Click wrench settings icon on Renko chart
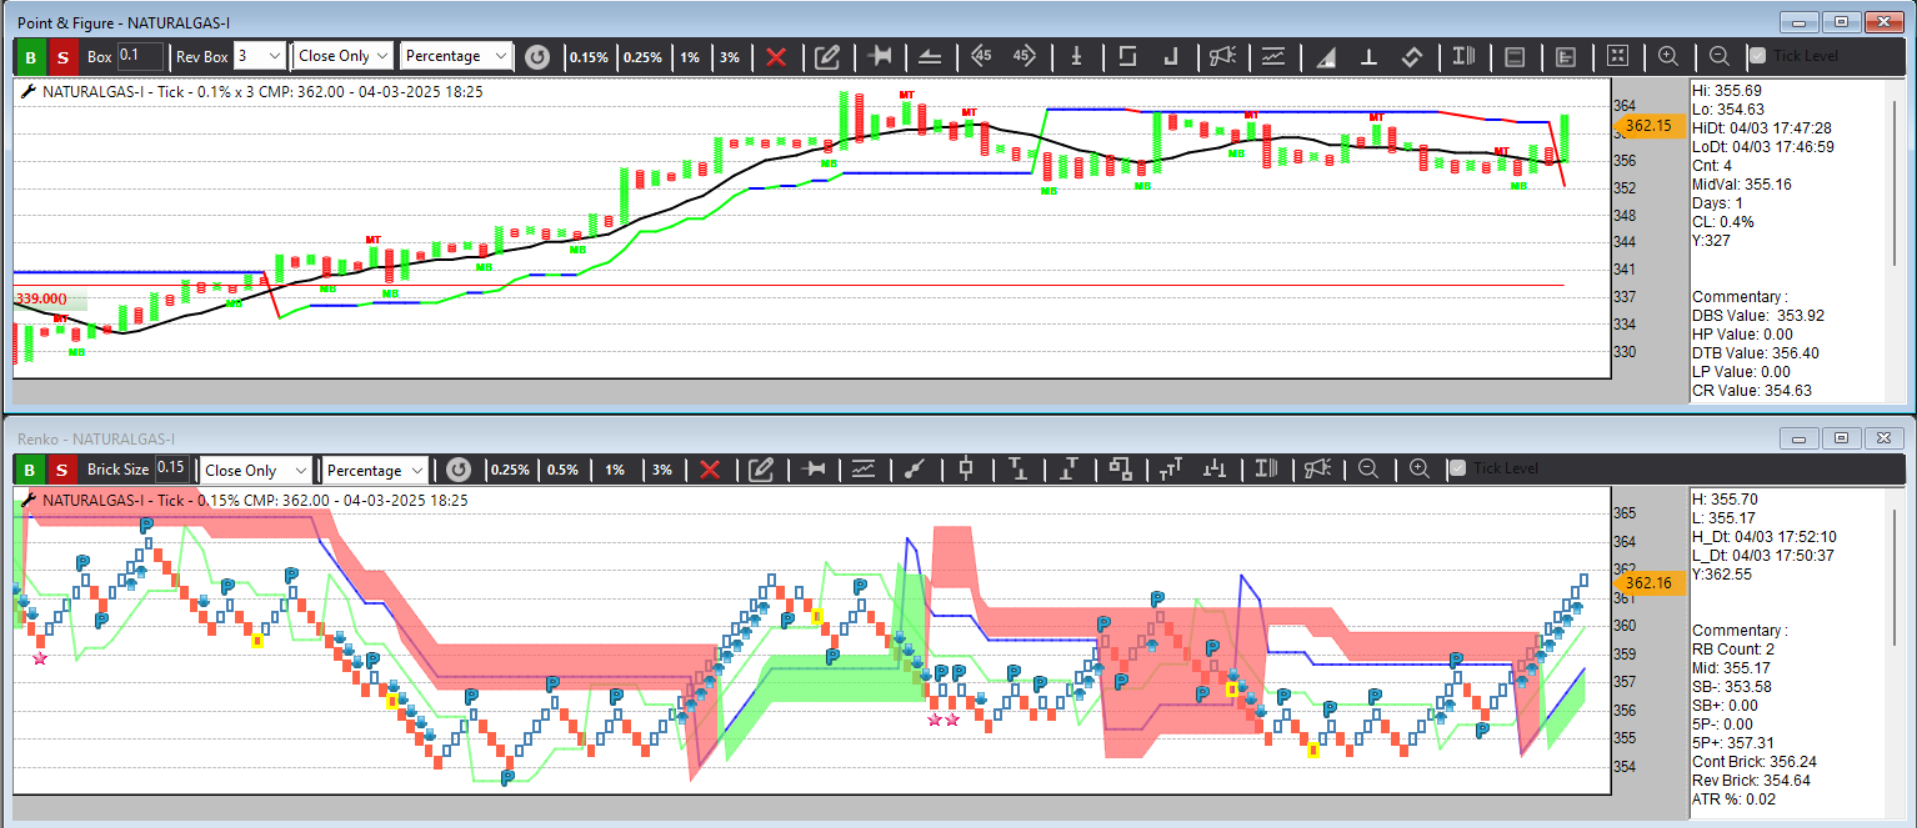The width and height of the screenshot is (1917, 828). coord(28,499)
